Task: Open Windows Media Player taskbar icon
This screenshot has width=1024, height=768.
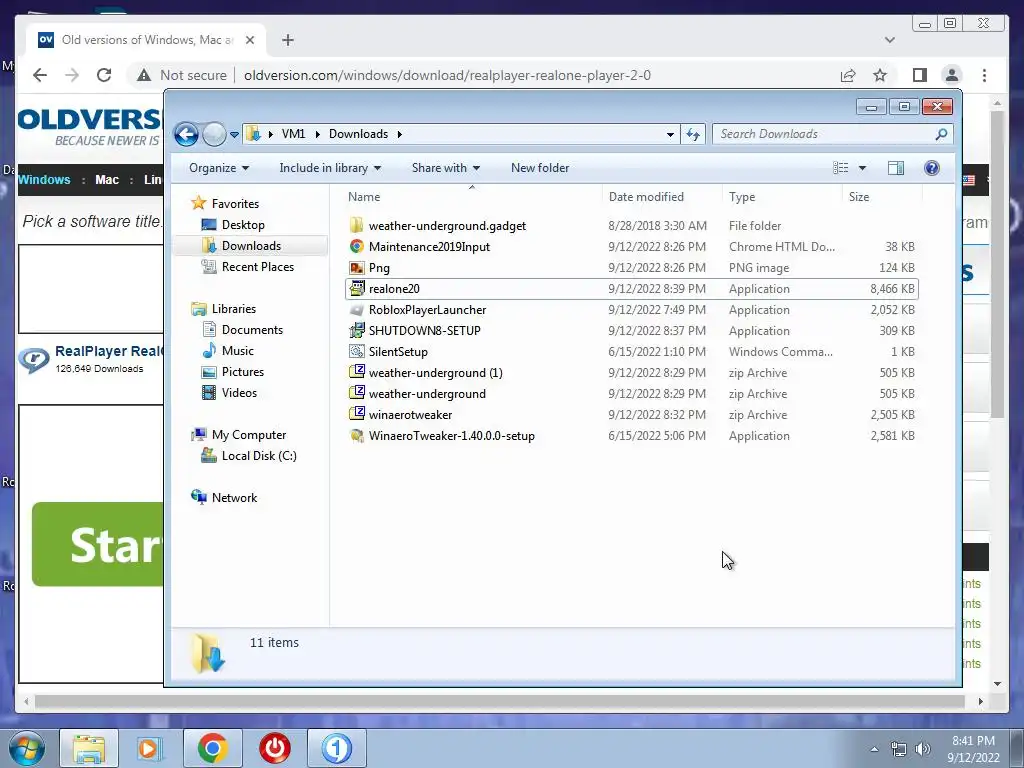Action: point(150,748)
